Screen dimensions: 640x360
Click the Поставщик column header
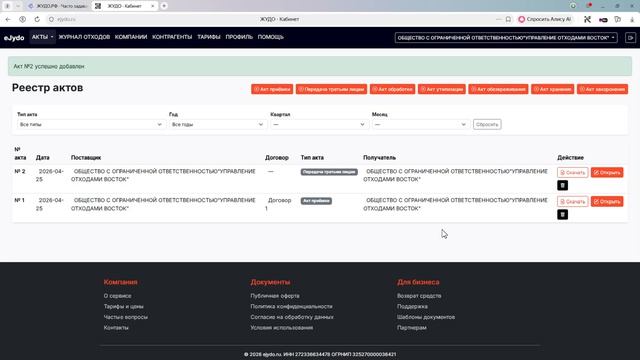click(86, 158)
